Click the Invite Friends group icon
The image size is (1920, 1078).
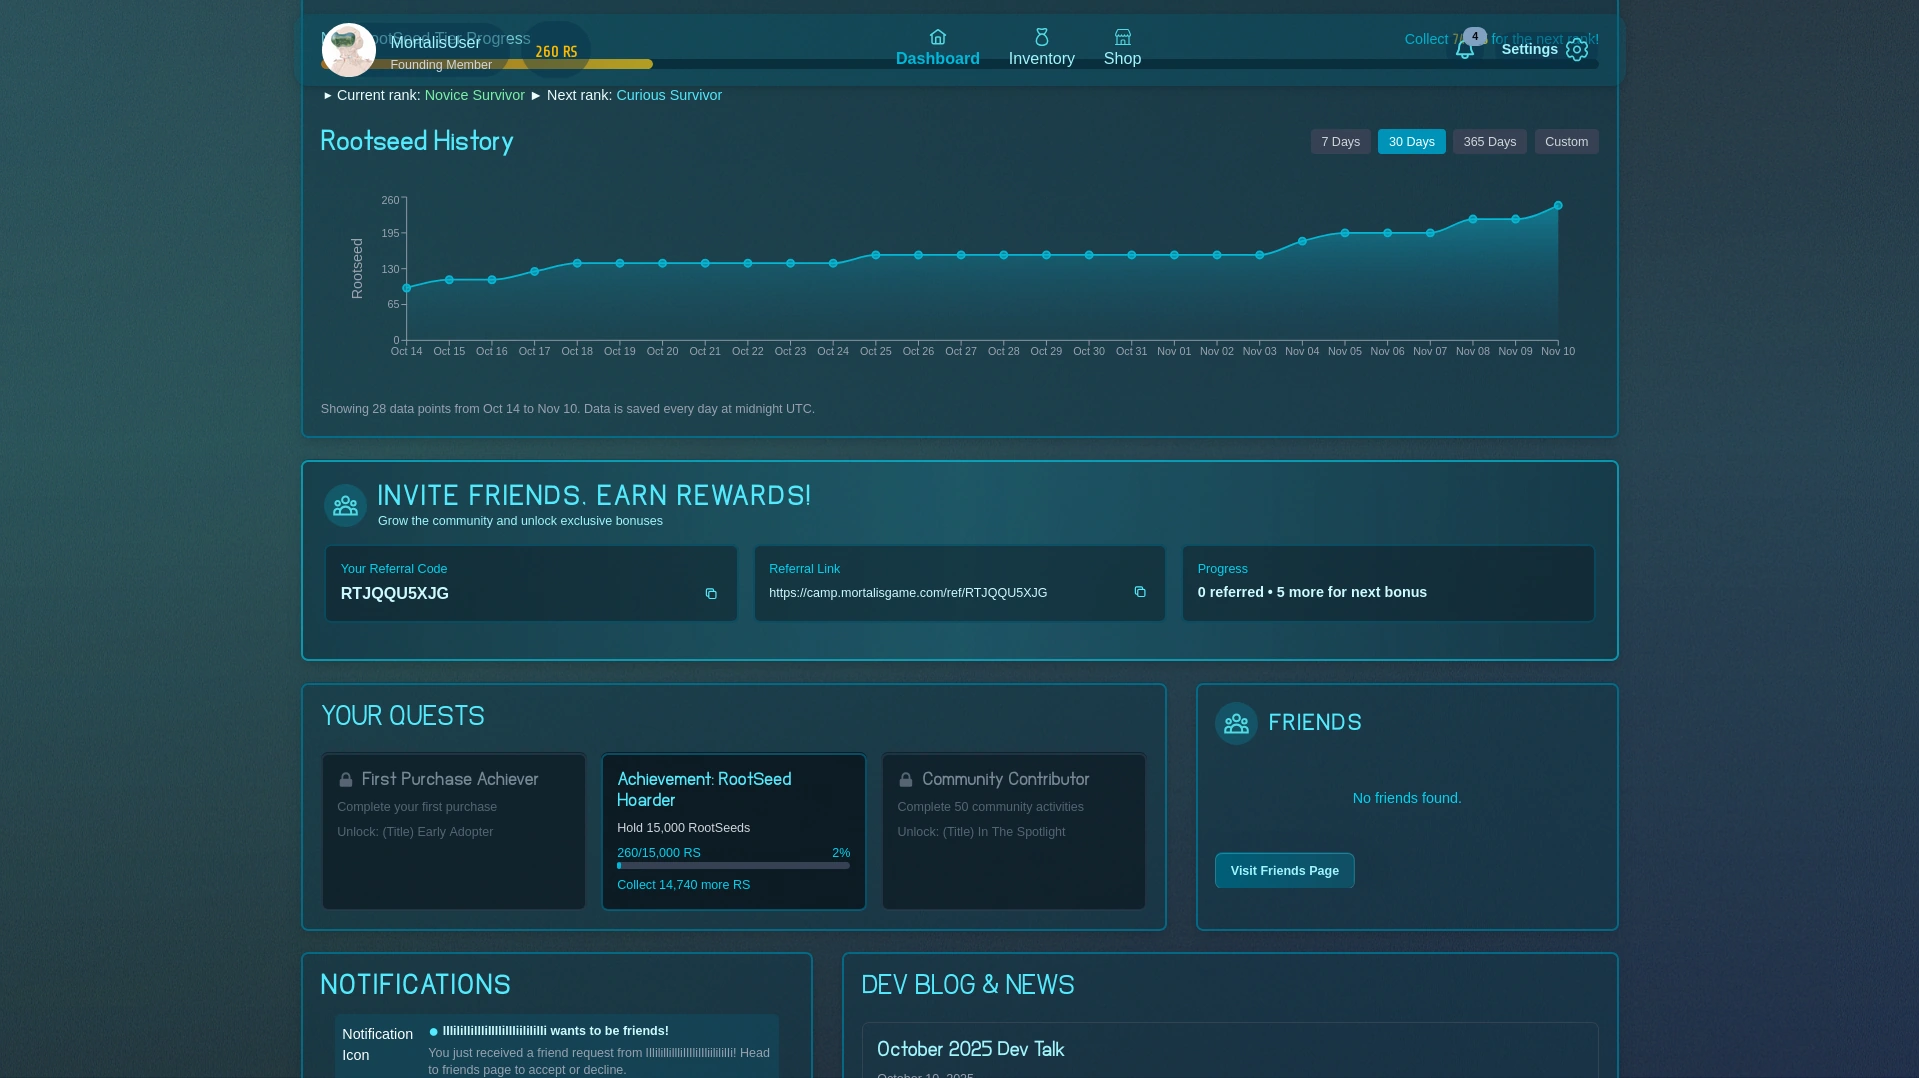coord(345,506)
